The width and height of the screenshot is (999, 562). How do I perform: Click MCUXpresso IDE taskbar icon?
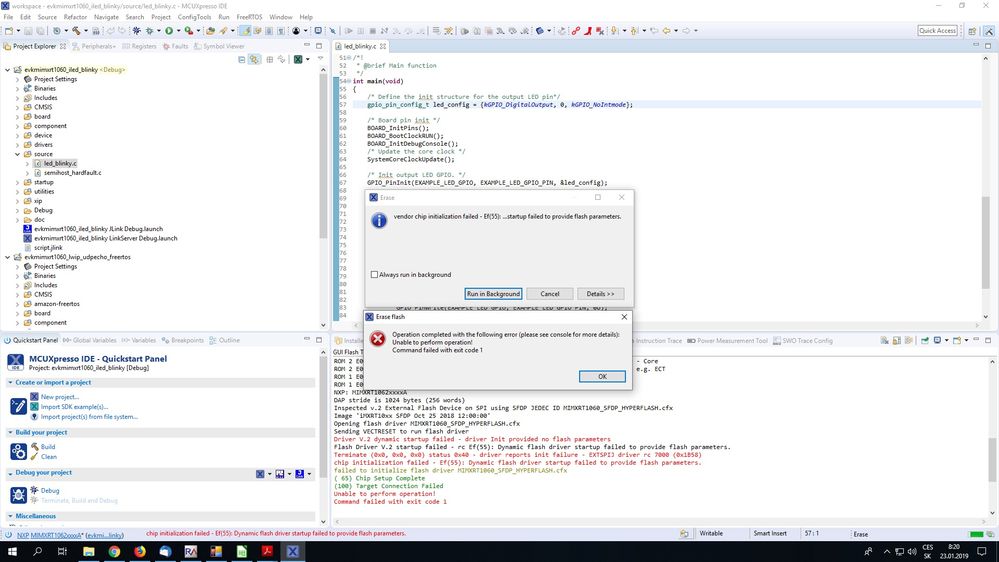[x=292, y=551]
